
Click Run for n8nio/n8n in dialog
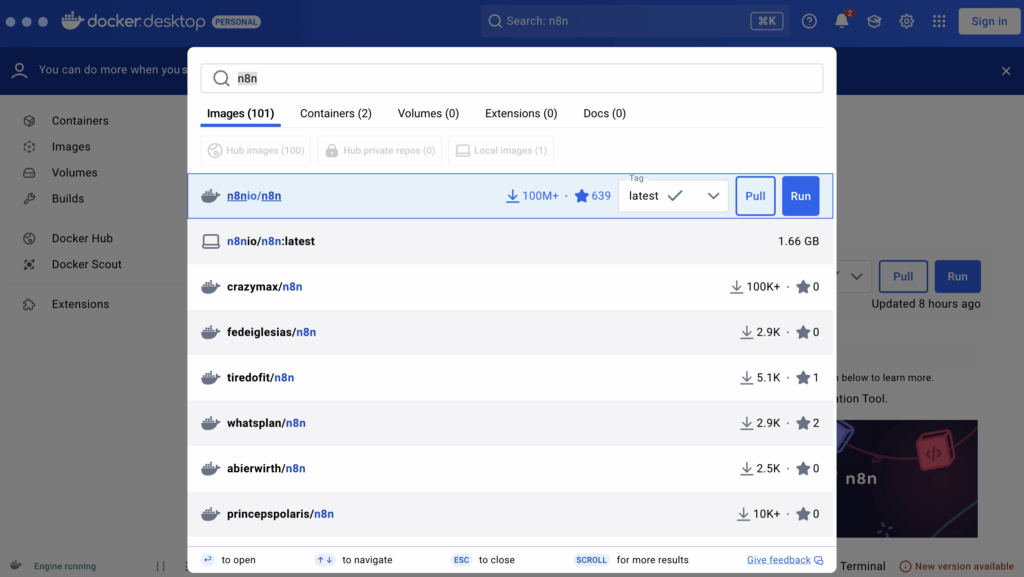click(x=801, y=196)
